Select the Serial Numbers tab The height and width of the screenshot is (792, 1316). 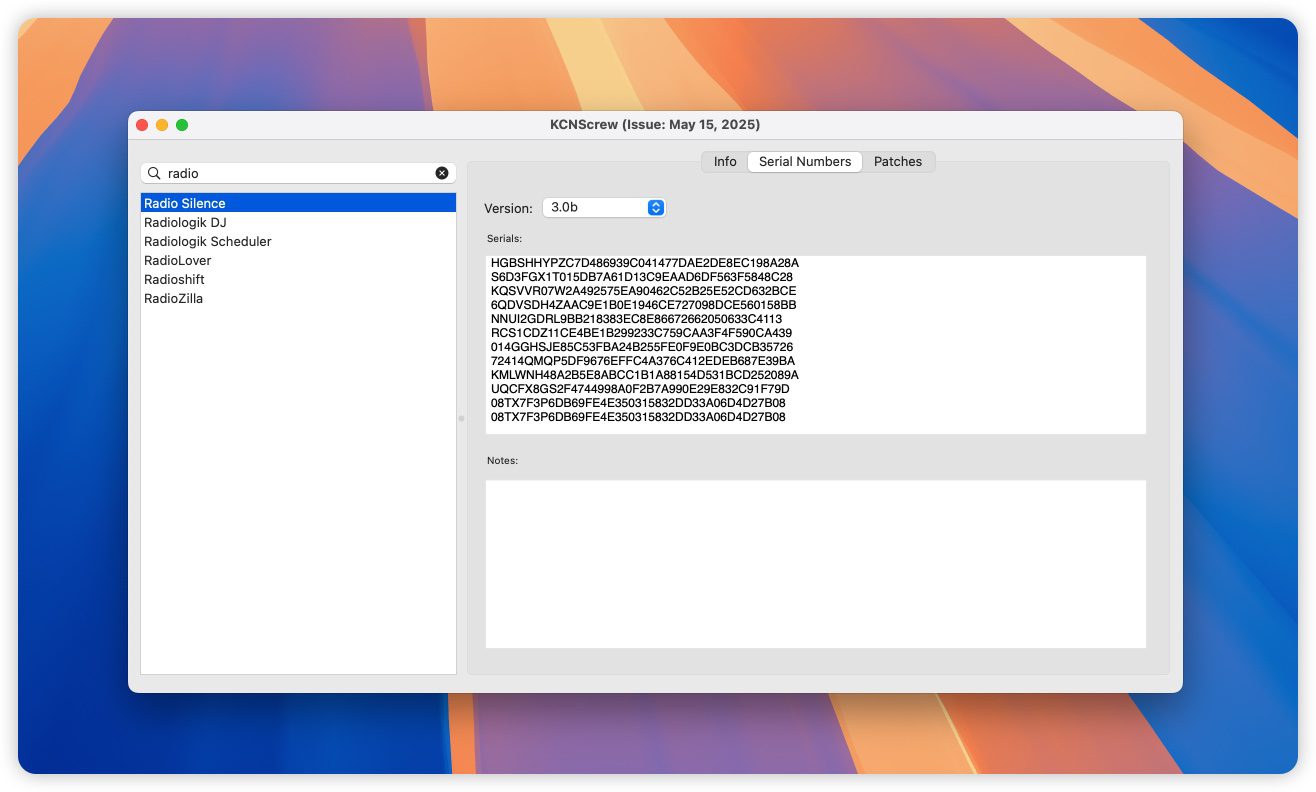pos(805,162)
